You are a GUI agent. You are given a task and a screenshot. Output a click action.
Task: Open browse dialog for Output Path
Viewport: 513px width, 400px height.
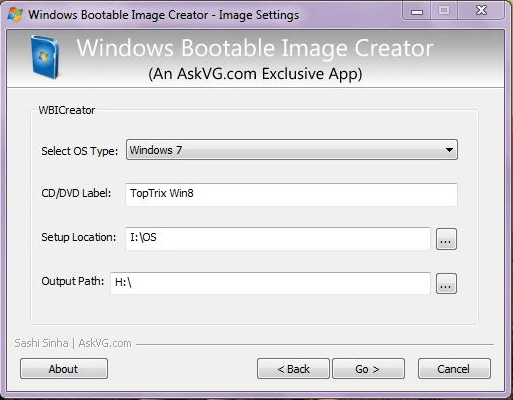[446, 284]
